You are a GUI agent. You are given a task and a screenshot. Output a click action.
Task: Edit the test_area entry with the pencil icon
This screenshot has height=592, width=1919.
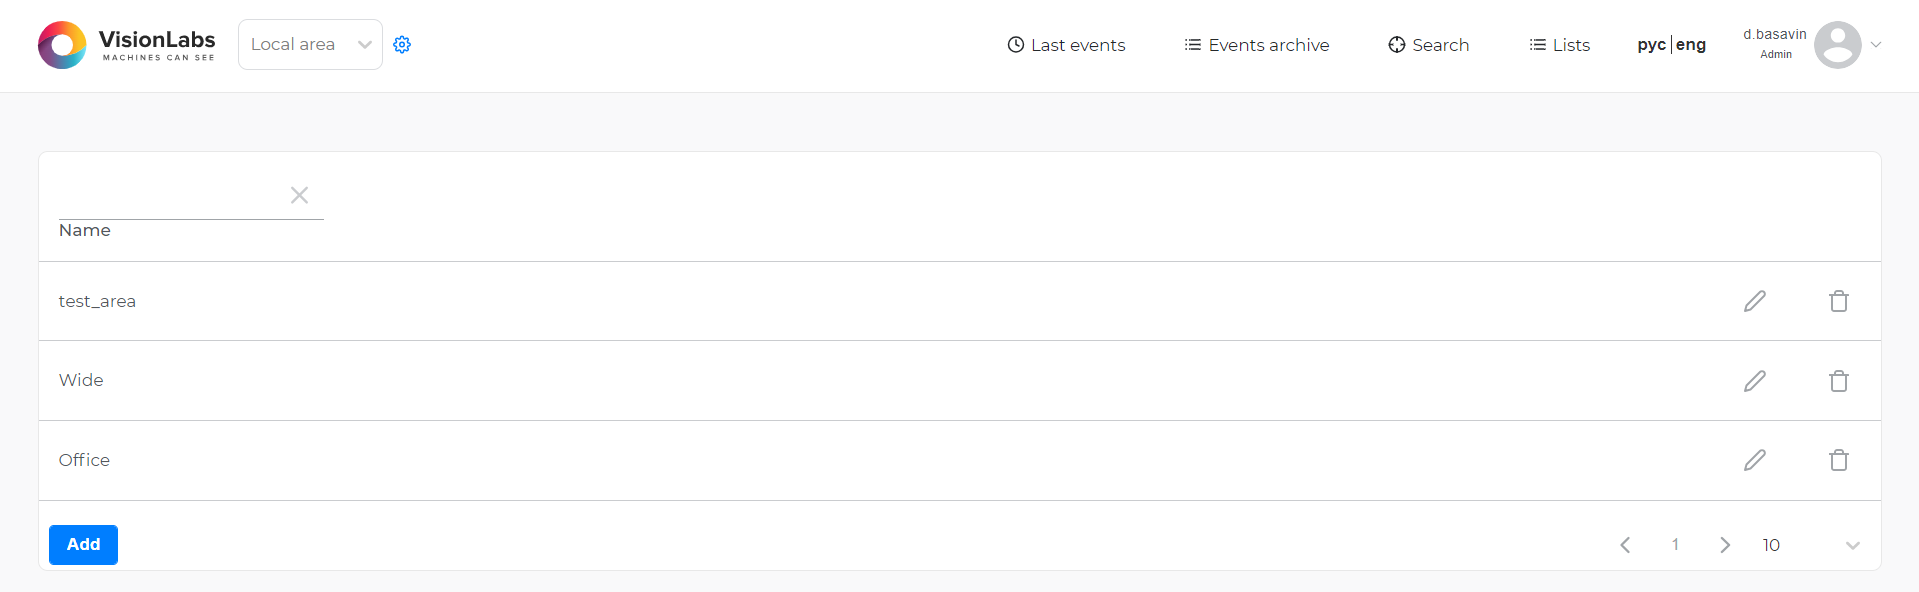click(x=1755, y=301)
